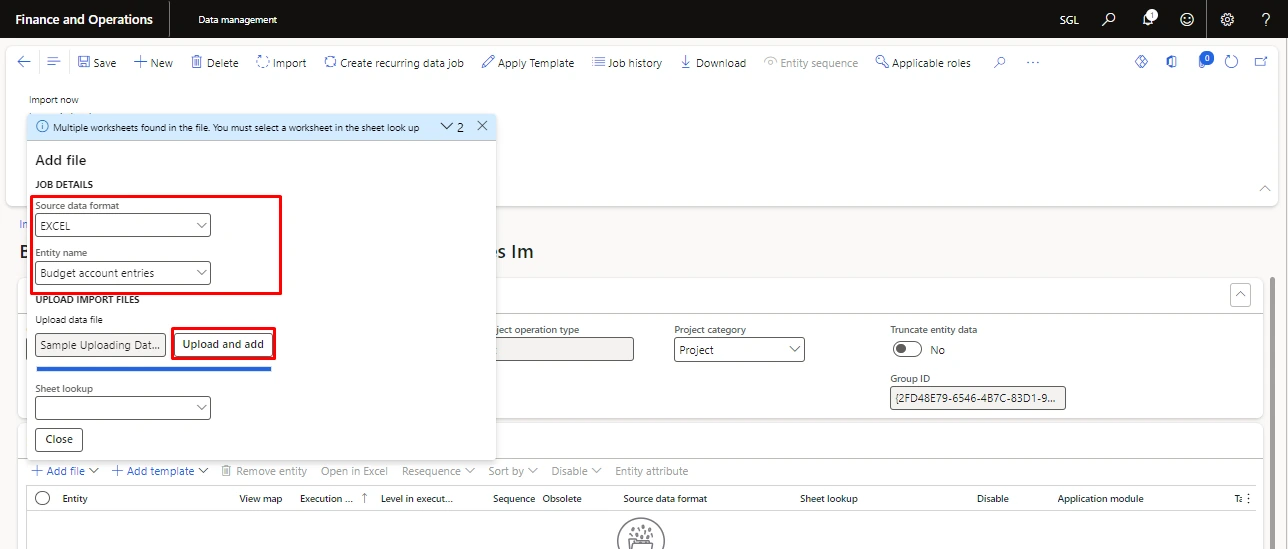Sort by Execution column header
This screenshot has width=1288, height=549.
[326, 498]
